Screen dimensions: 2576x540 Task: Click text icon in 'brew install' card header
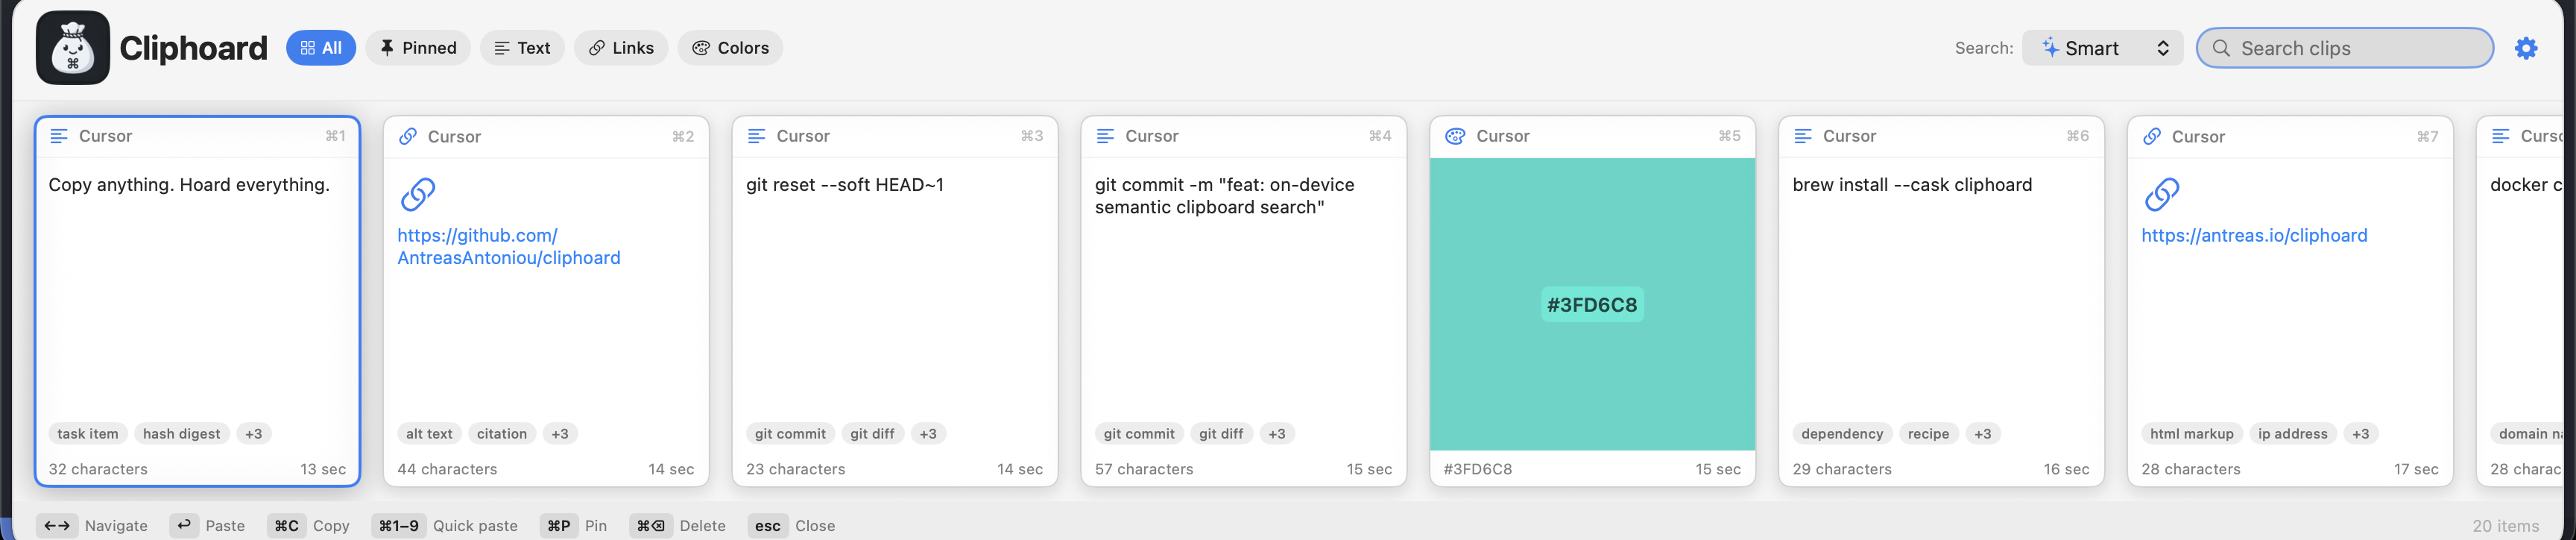pyautogui.click(x=1802, y=136)
